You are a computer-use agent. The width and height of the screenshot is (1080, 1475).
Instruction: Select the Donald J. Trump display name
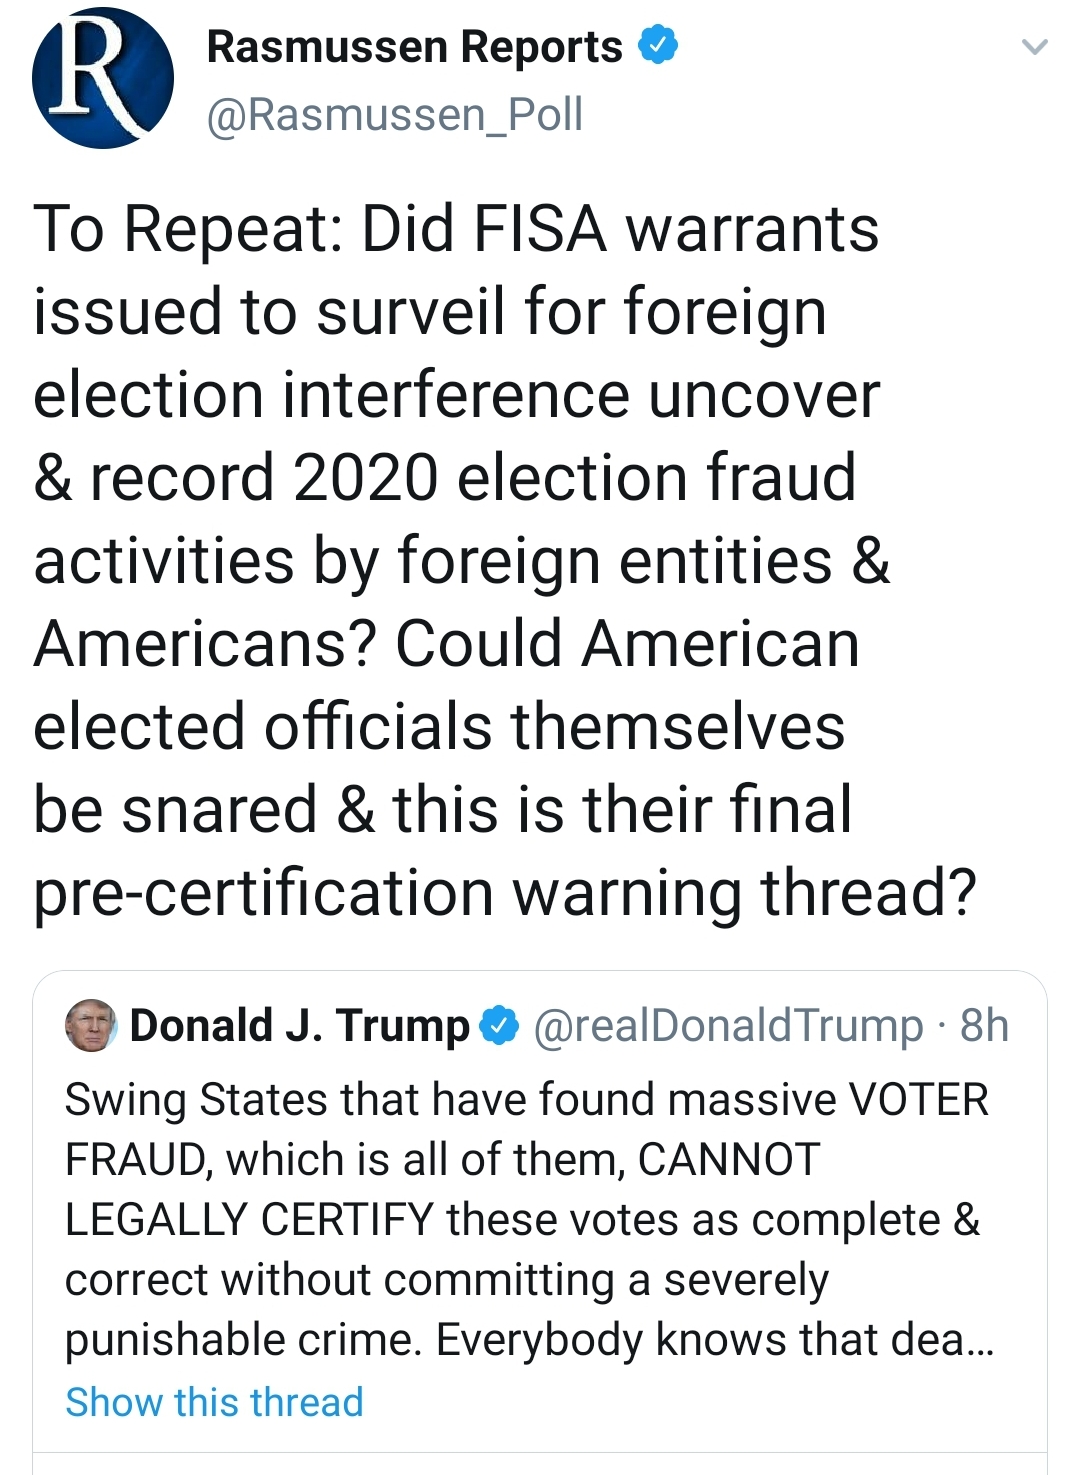pyautogui.click(x=299, y=1025)
